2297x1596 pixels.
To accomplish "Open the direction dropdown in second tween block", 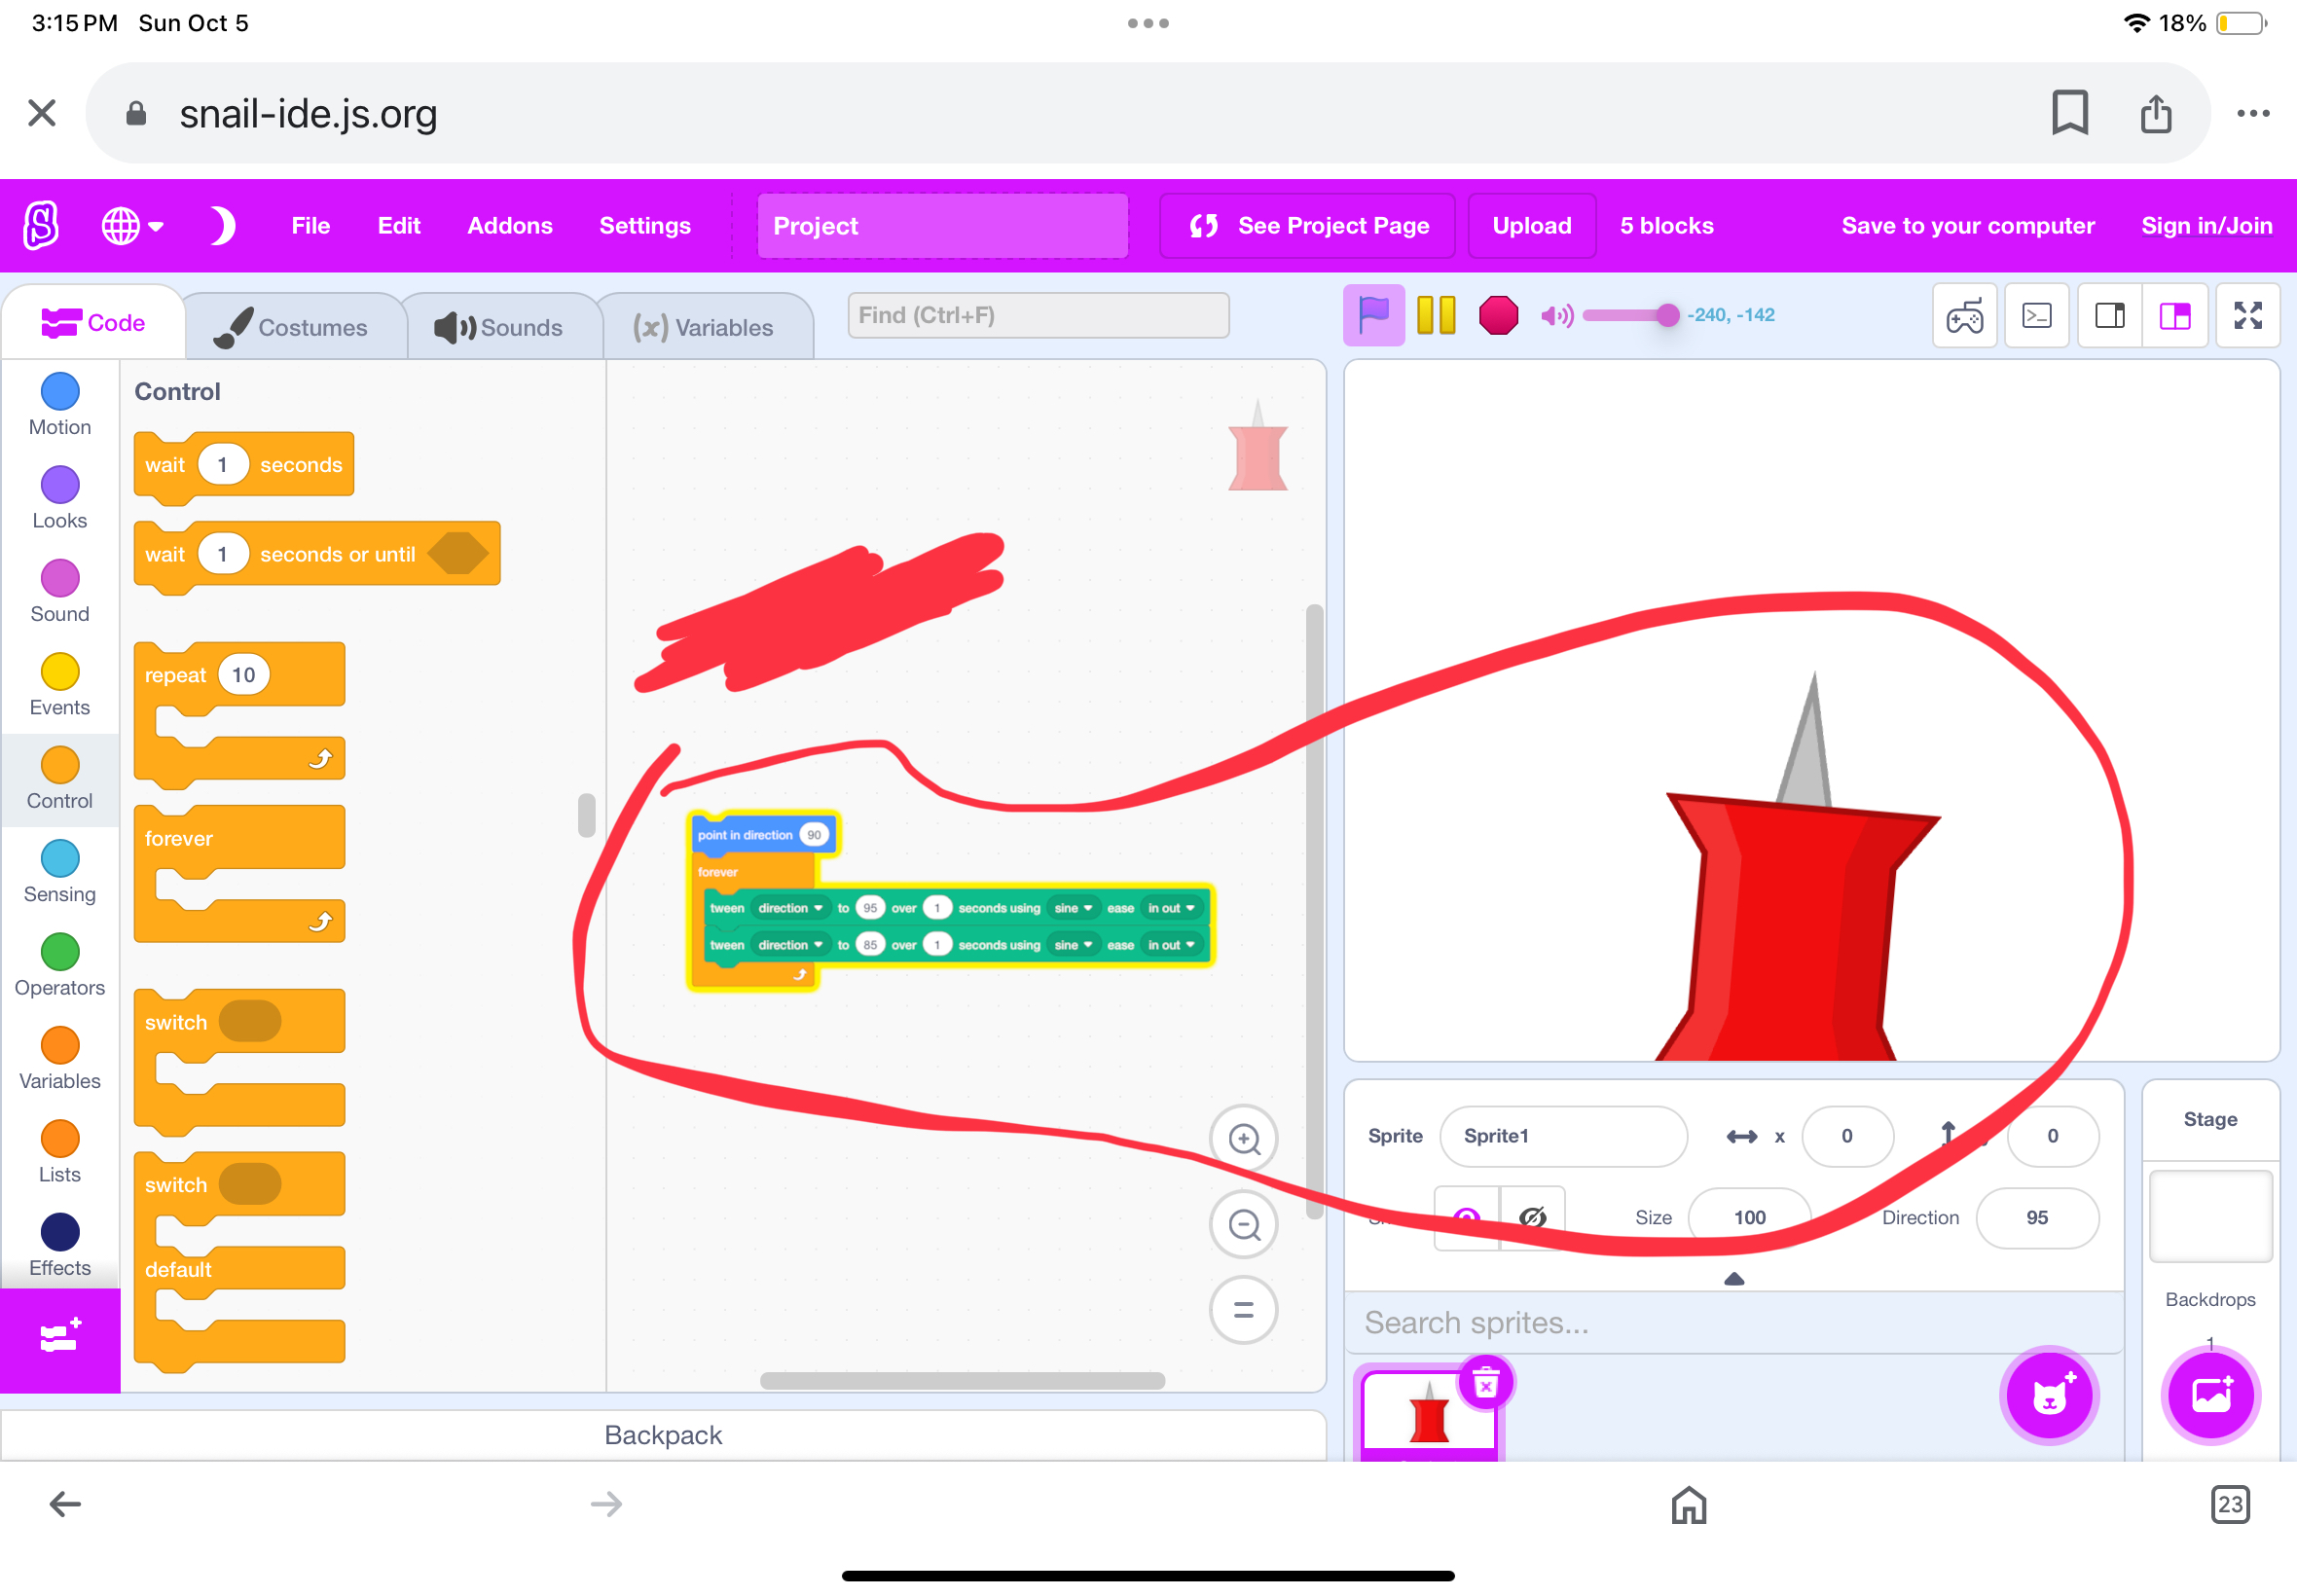I will pyautogui.click(x=790, y=945).
